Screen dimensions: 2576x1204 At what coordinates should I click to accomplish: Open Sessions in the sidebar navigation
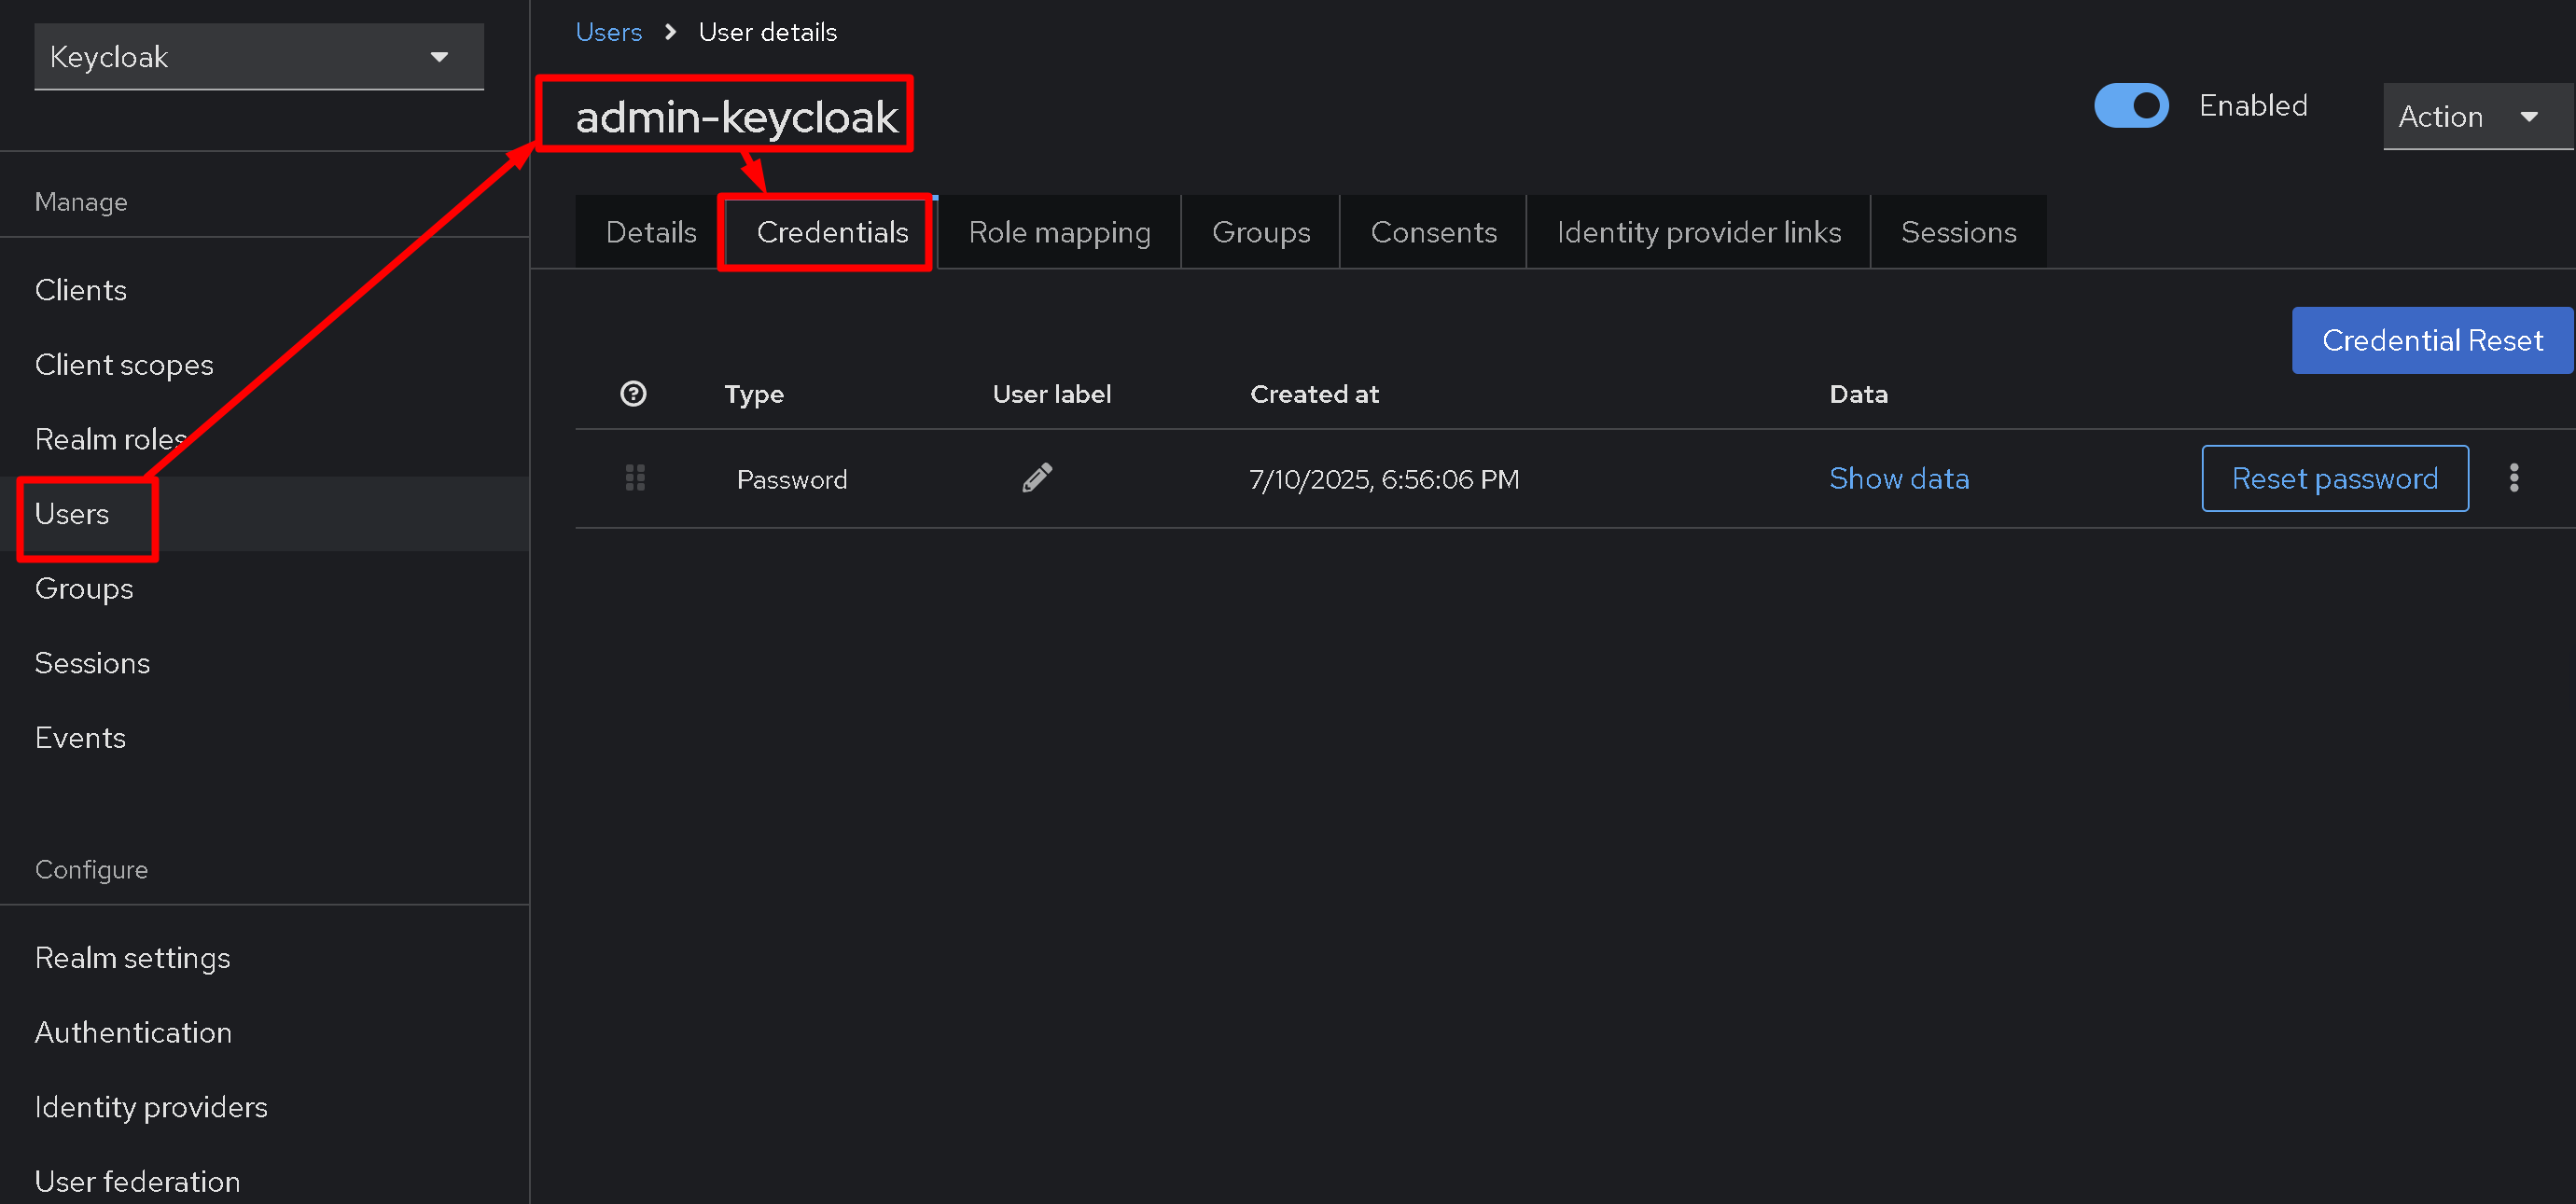tap(264, 663)
